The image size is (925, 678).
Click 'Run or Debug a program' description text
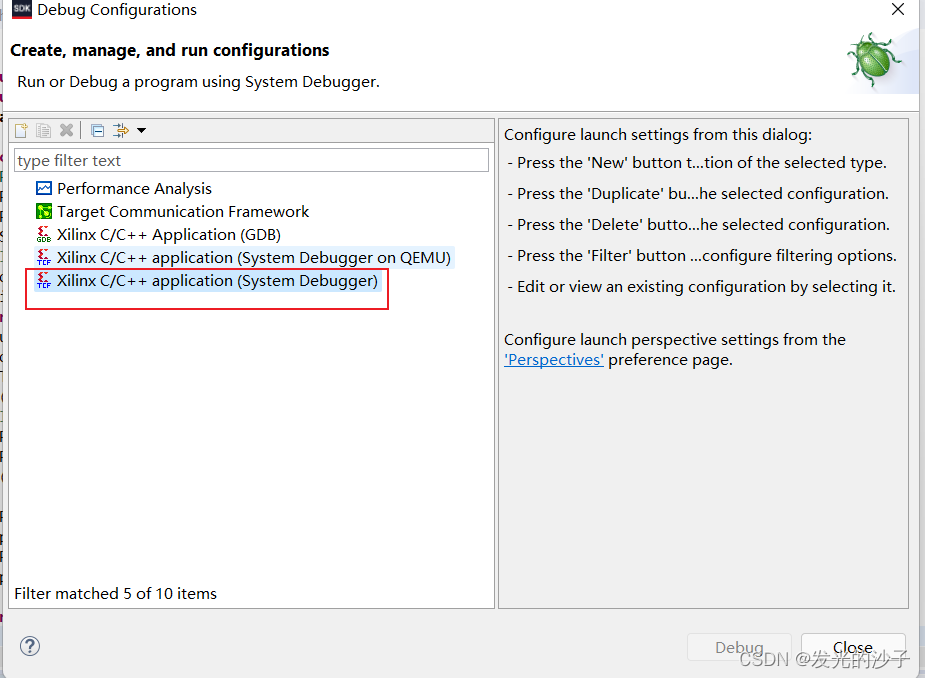click(x=198, y=81)
